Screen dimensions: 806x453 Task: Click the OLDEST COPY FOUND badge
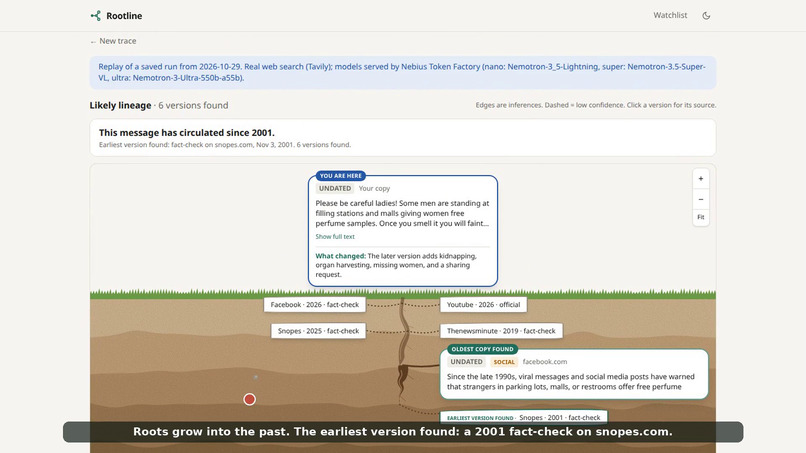(482, 349)
